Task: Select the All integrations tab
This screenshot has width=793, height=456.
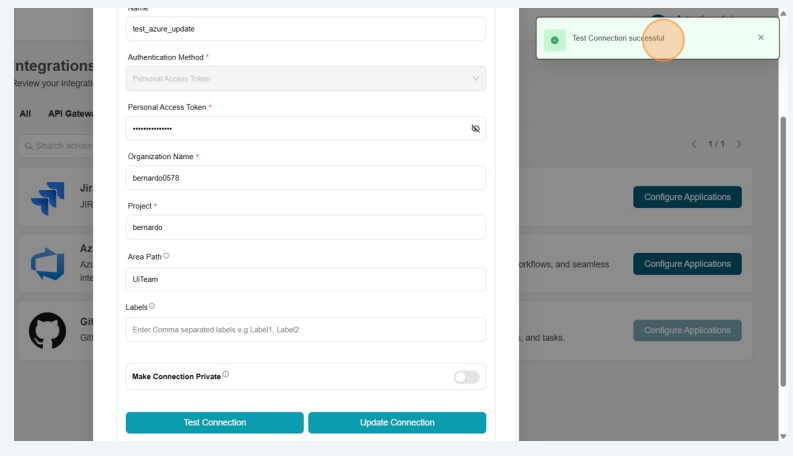Action: 25,114
